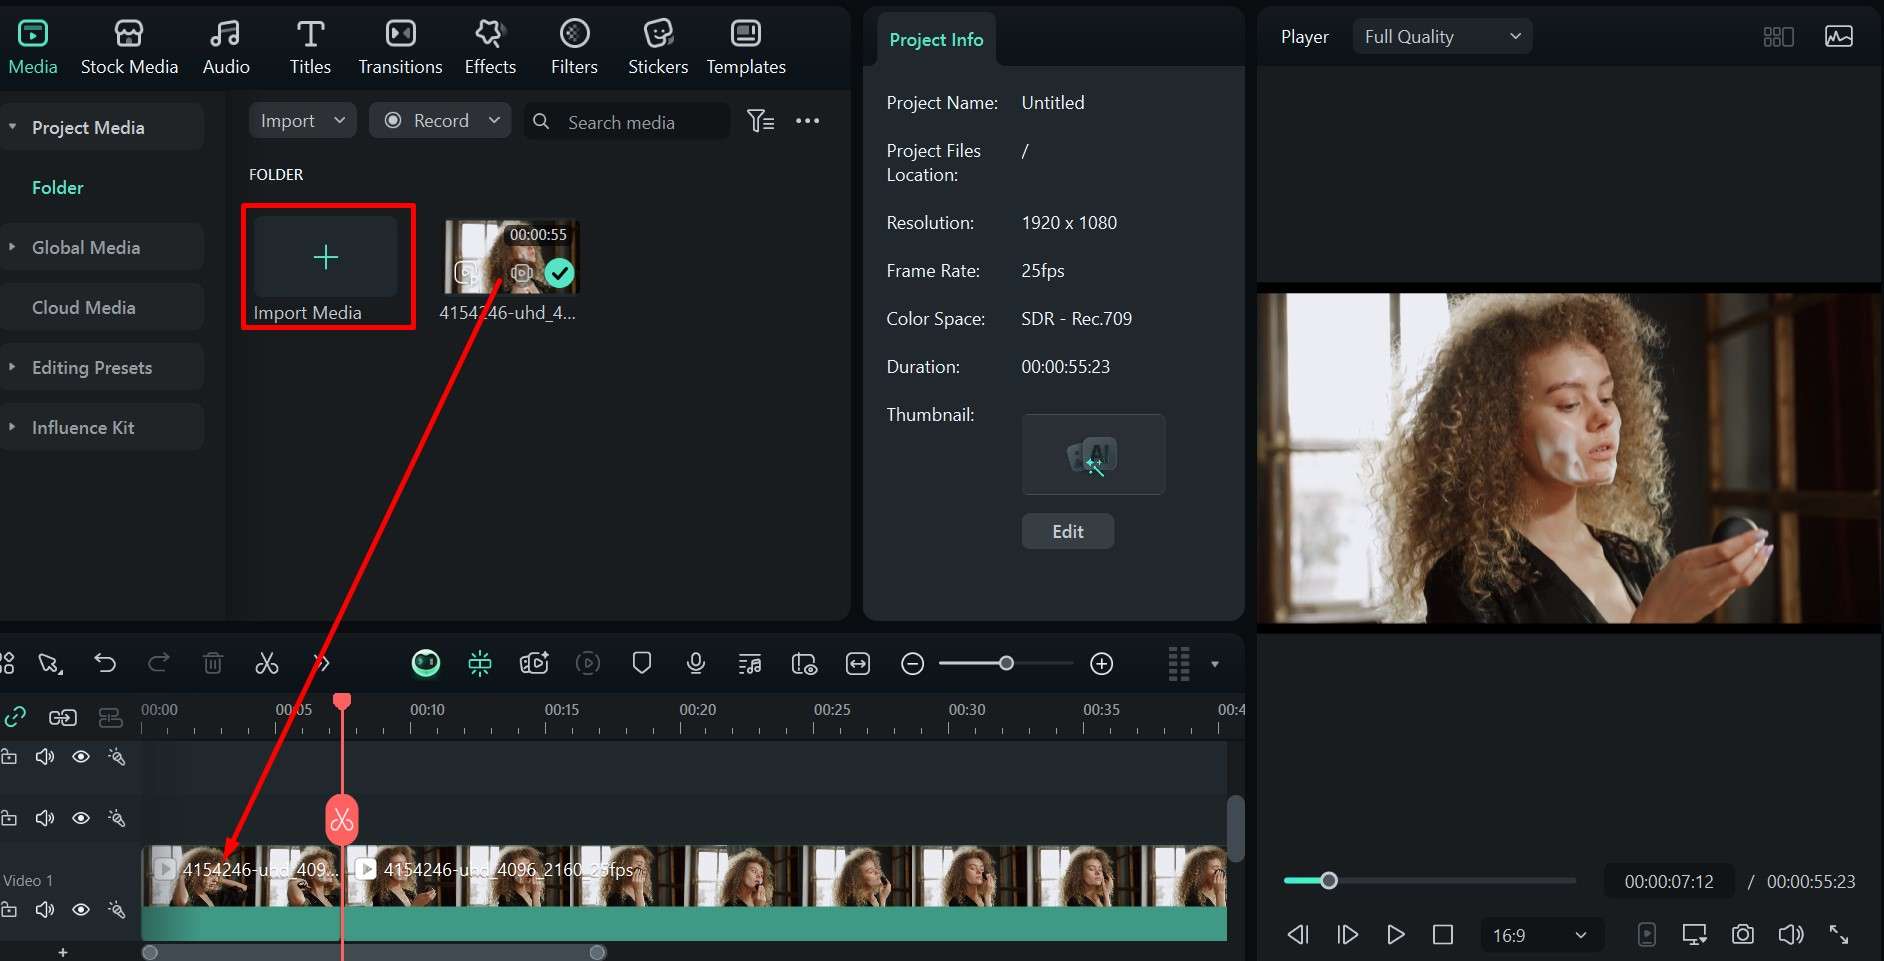Select the Project Info tab
This screenshot has height=961, width=1884.
pyautogui.click(x=936, y=40)
